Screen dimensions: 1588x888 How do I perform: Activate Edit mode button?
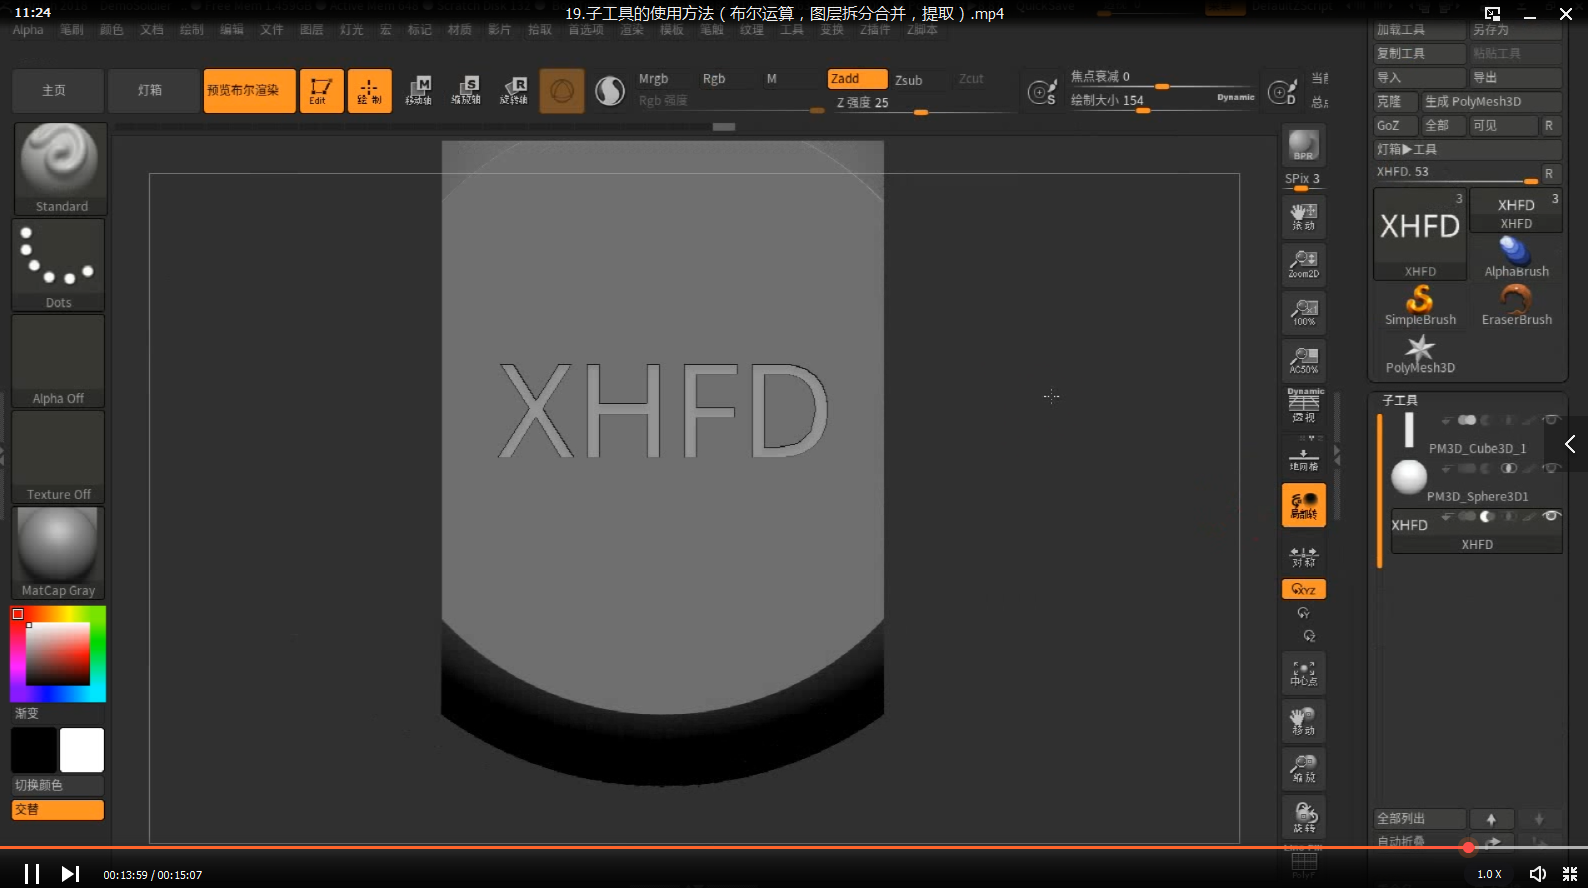[x=321, y=91]
